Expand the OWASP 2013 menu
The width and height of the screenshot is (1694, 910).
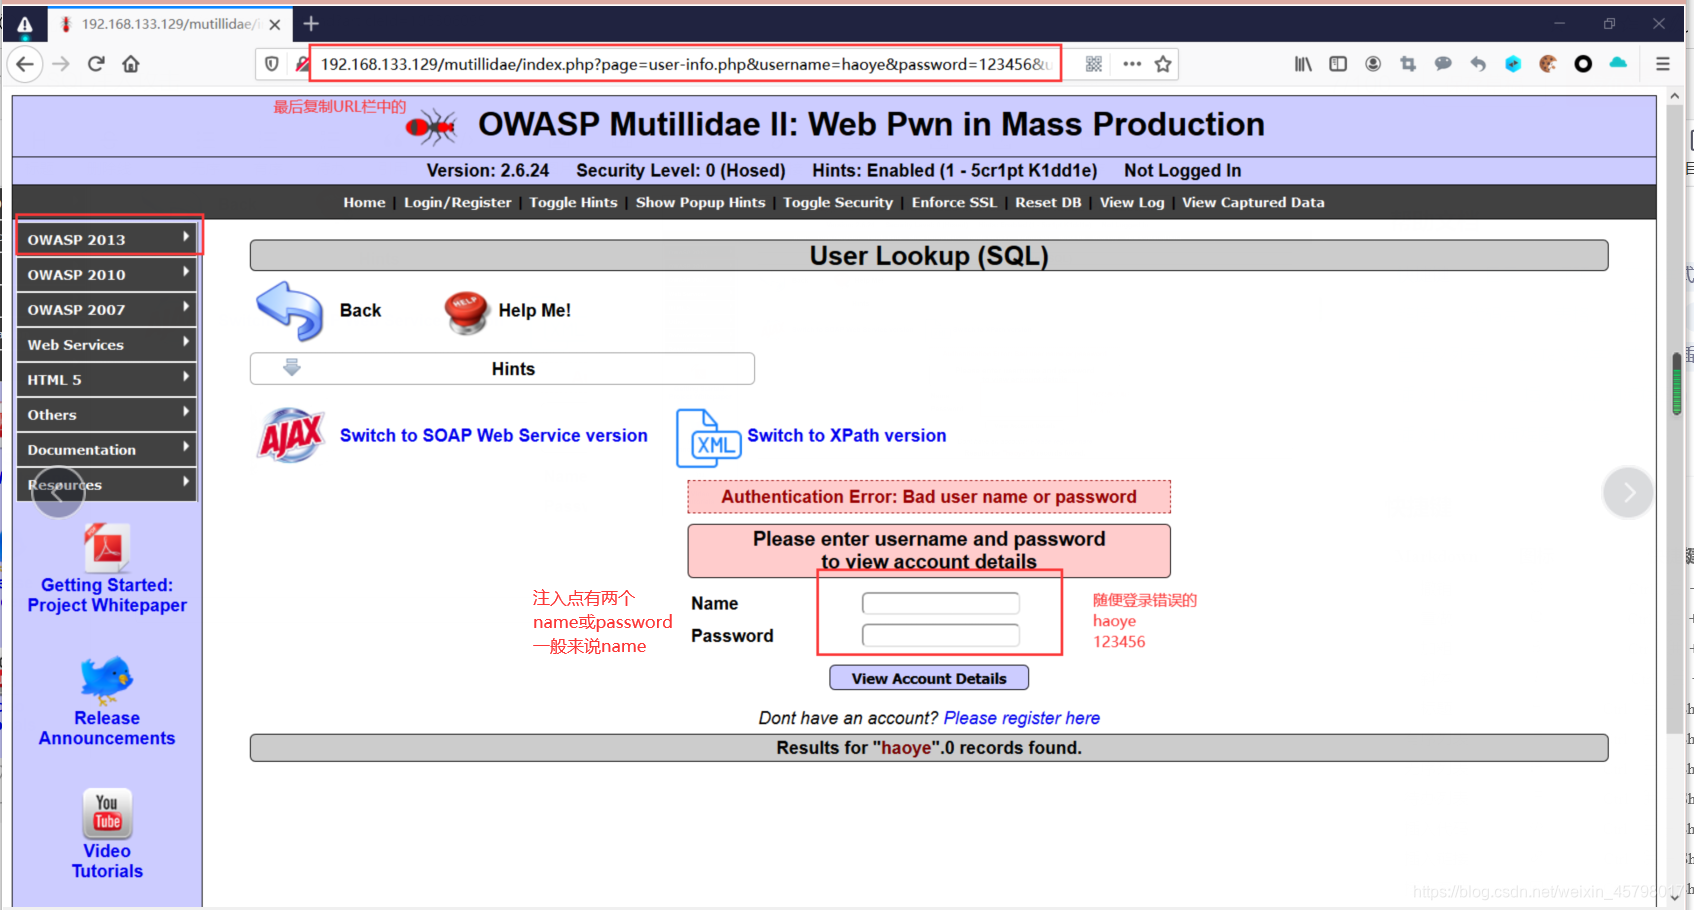coord(106,239)
